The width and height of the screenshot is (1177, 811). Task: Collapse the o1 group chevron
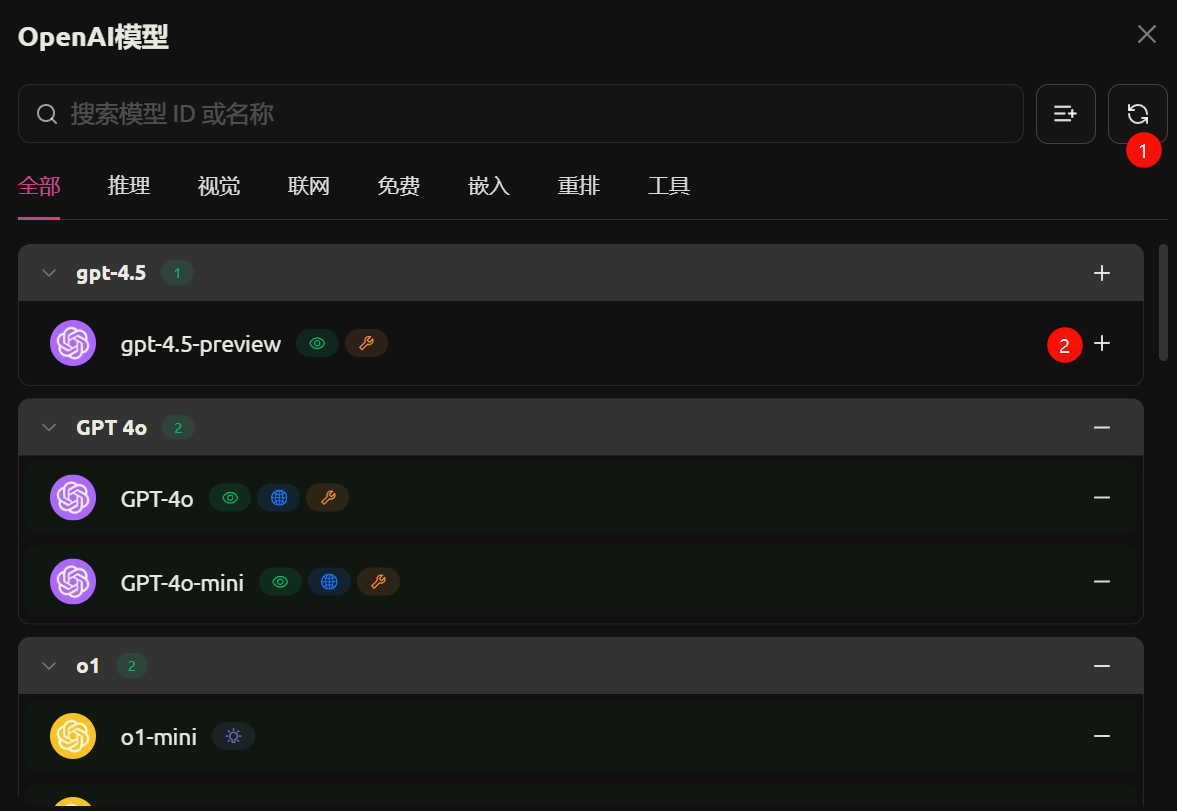[49, 666]
